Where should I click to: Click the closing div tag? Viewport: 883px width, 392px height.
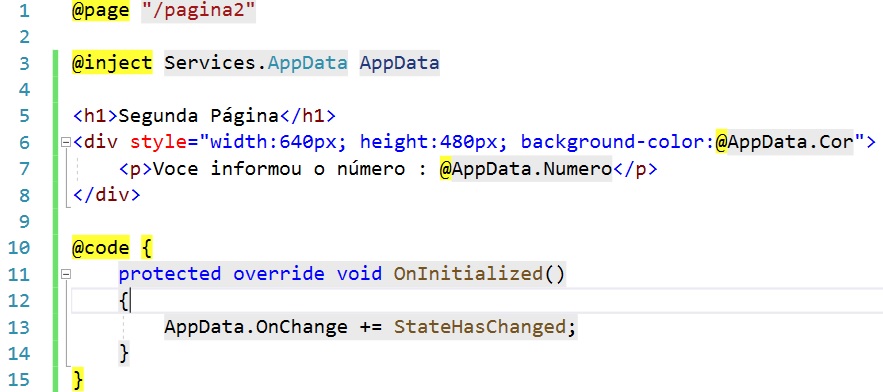pyautogui.click(x=106, y=195)
